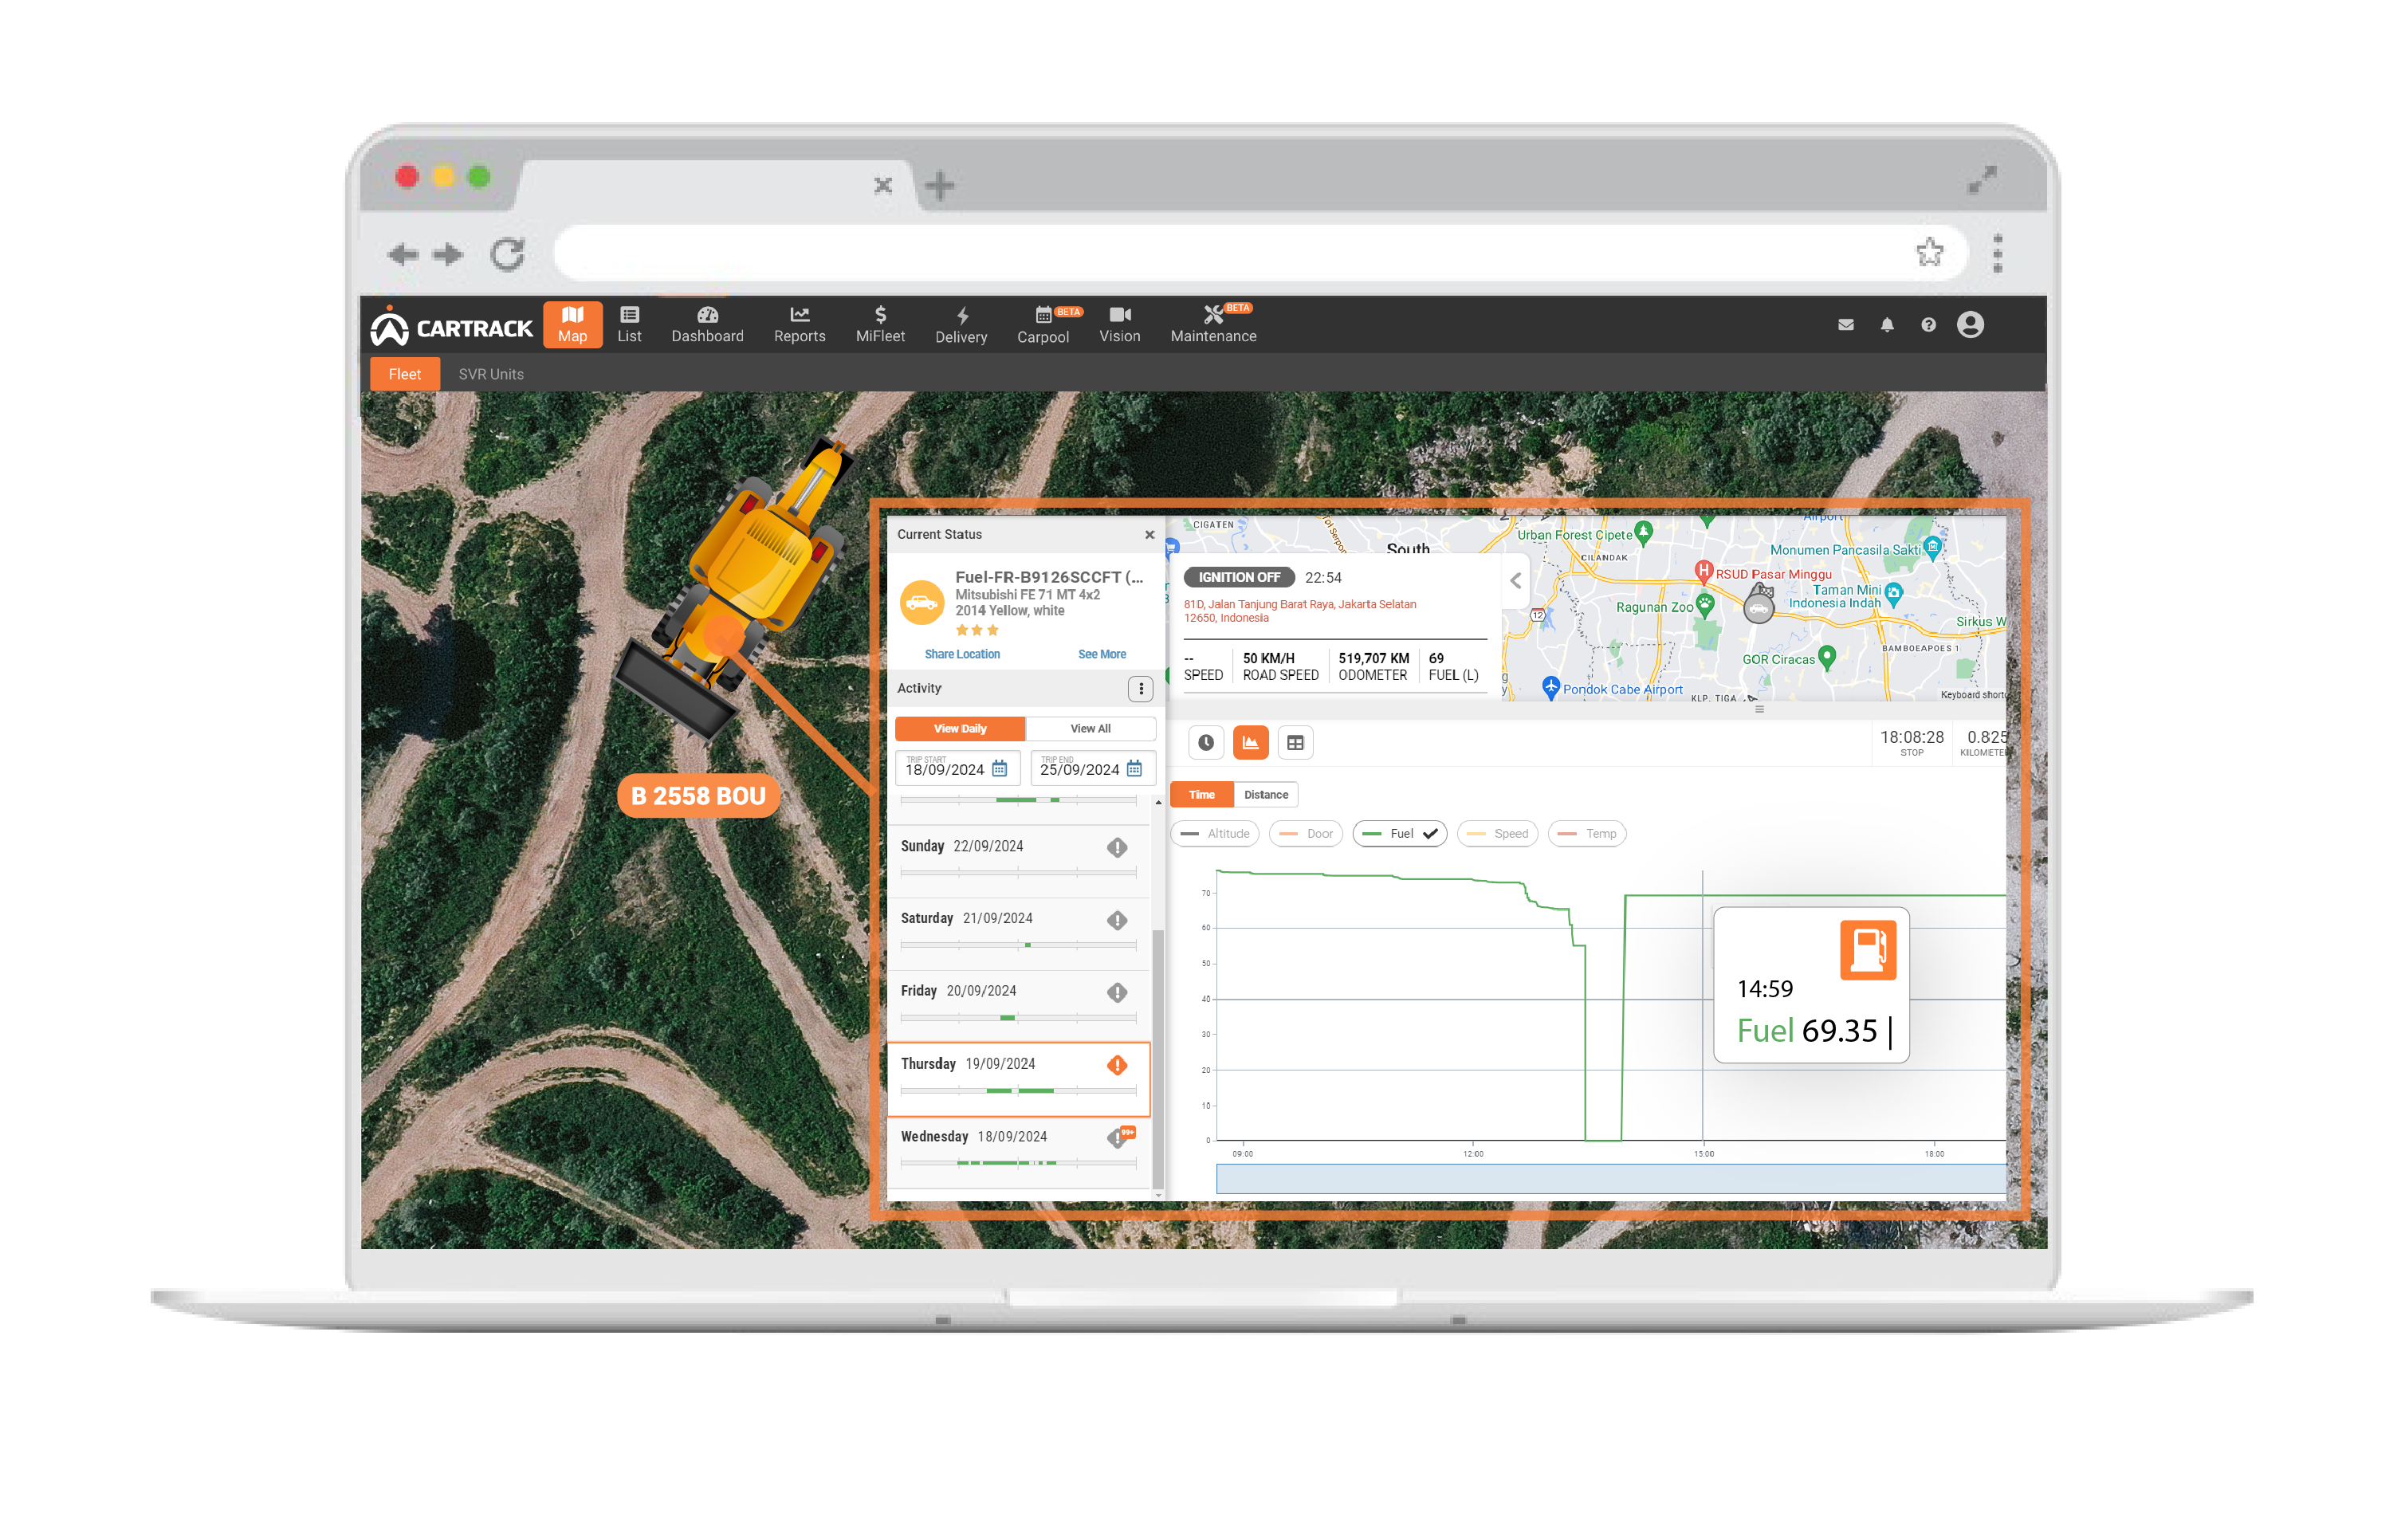Click the alert icon on Sunday row
Screen dimensions: 2405x1540
1117,847
